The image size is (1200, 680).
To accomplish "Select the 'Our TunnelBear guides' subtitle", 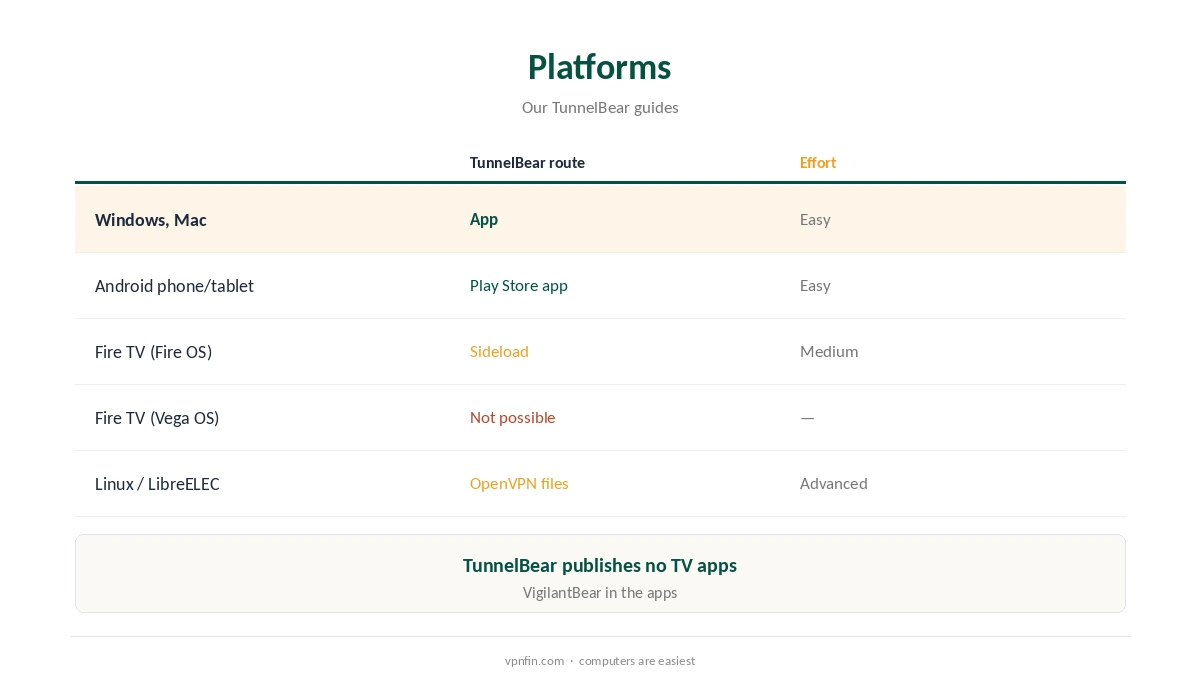I will pyautogui.click(x=600, y=107).
